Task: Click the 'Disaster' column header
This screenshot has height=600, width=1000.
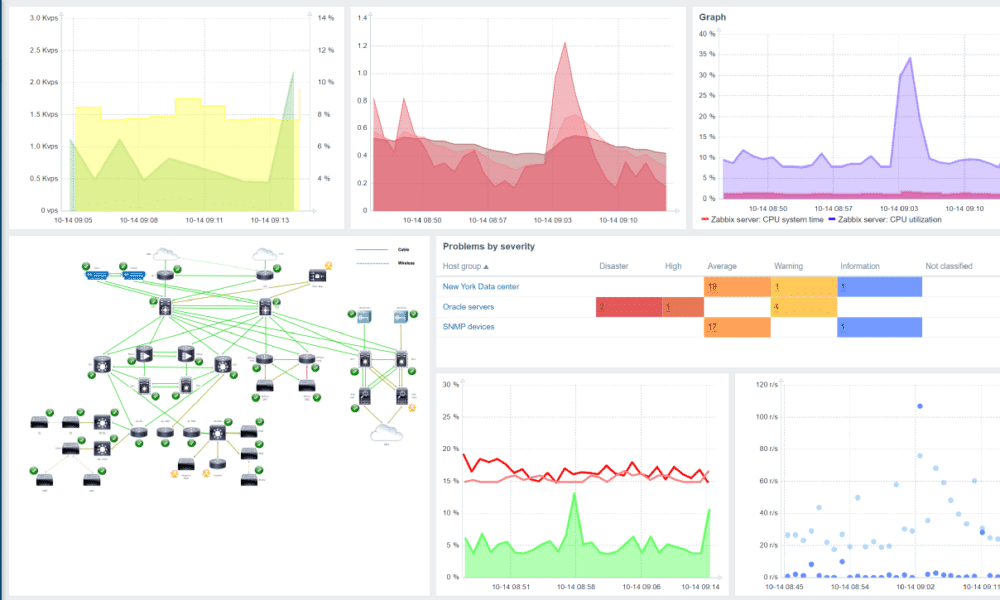Action: tap(614, 266)
